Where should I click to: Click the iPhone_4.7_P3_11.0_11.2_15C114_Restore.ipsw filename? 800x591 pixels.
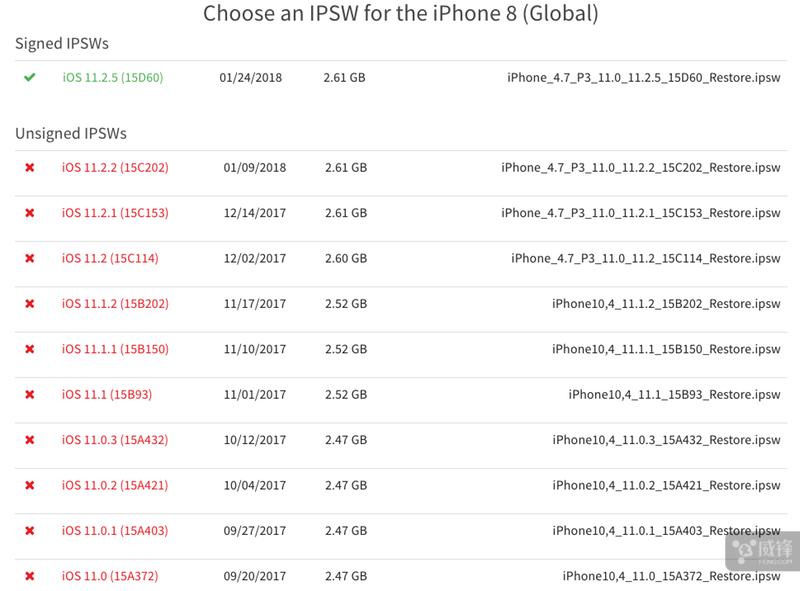coord(645,258)
